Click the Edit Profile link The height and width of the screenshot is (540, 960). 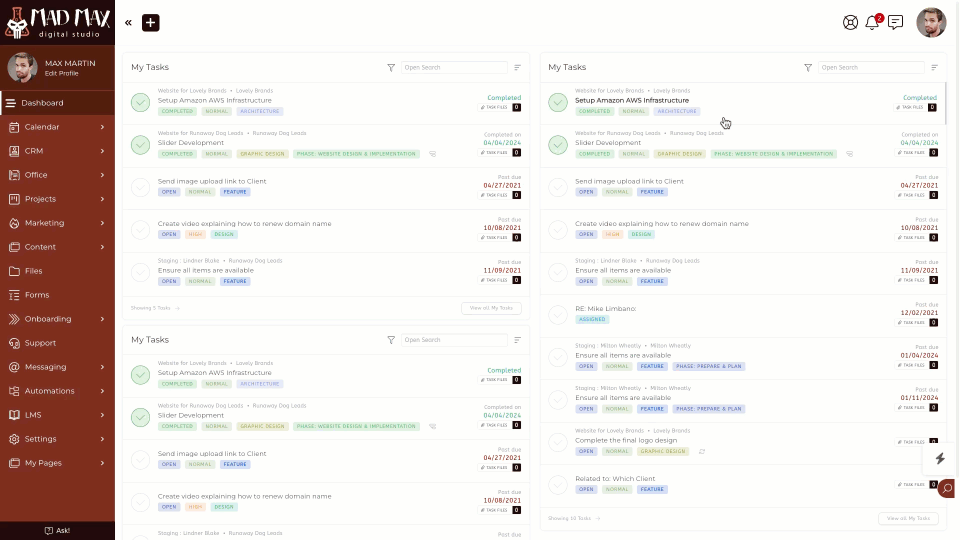point(62,73)
